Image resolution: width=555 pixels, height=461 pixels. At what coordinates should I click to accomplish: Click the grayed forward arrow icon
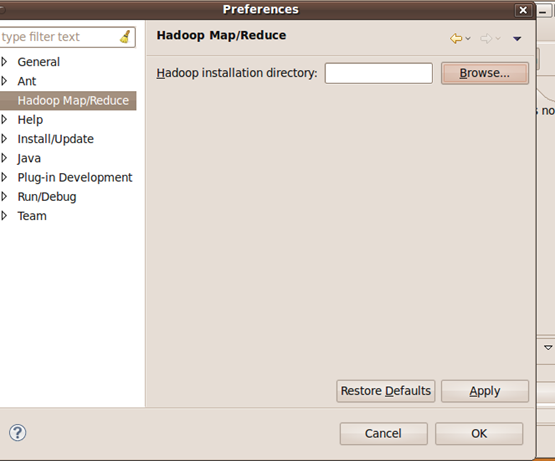[x=486, y=38]
